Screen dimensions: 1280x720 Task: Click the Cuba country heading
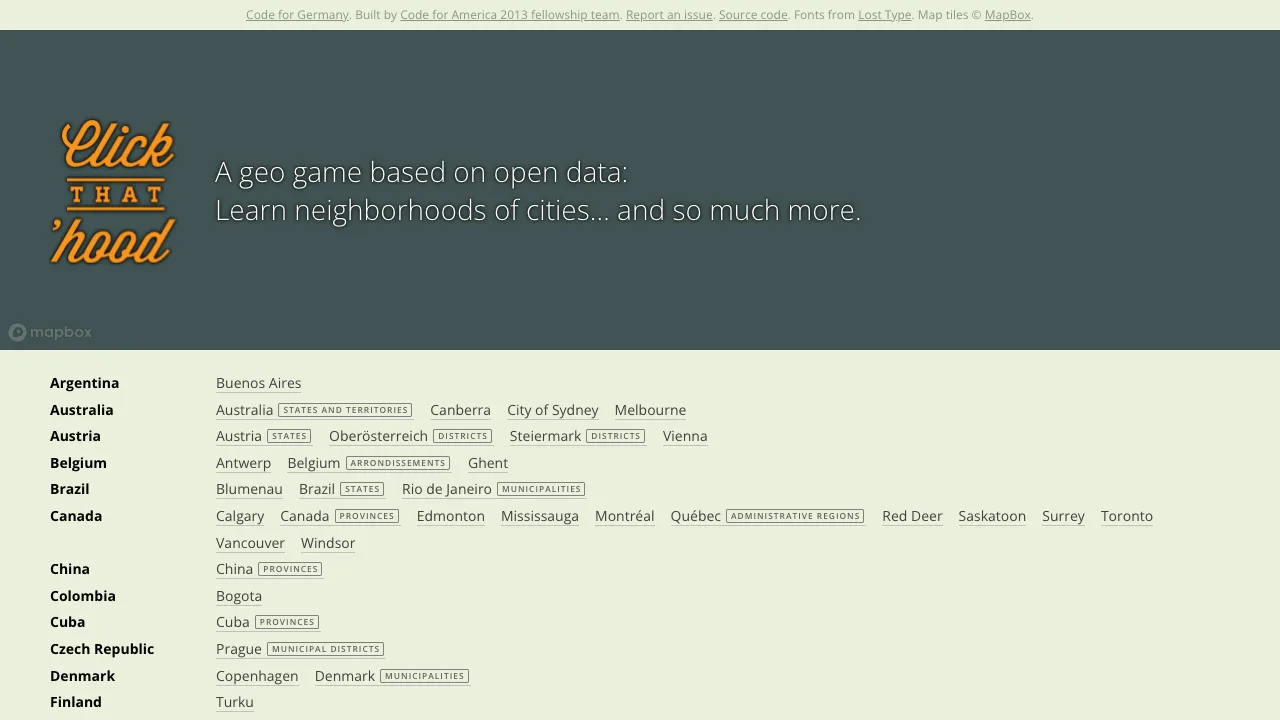click(68, 622)
